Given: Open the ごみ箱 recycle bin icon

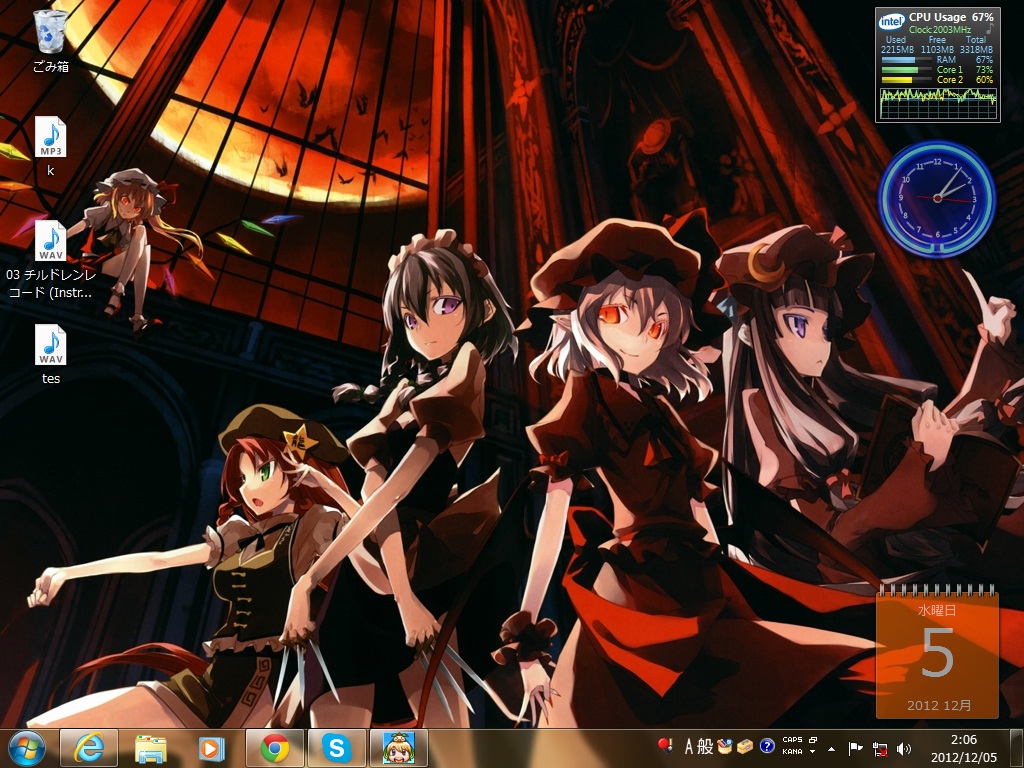Looking at the screenshot, I should pos(50,40).
